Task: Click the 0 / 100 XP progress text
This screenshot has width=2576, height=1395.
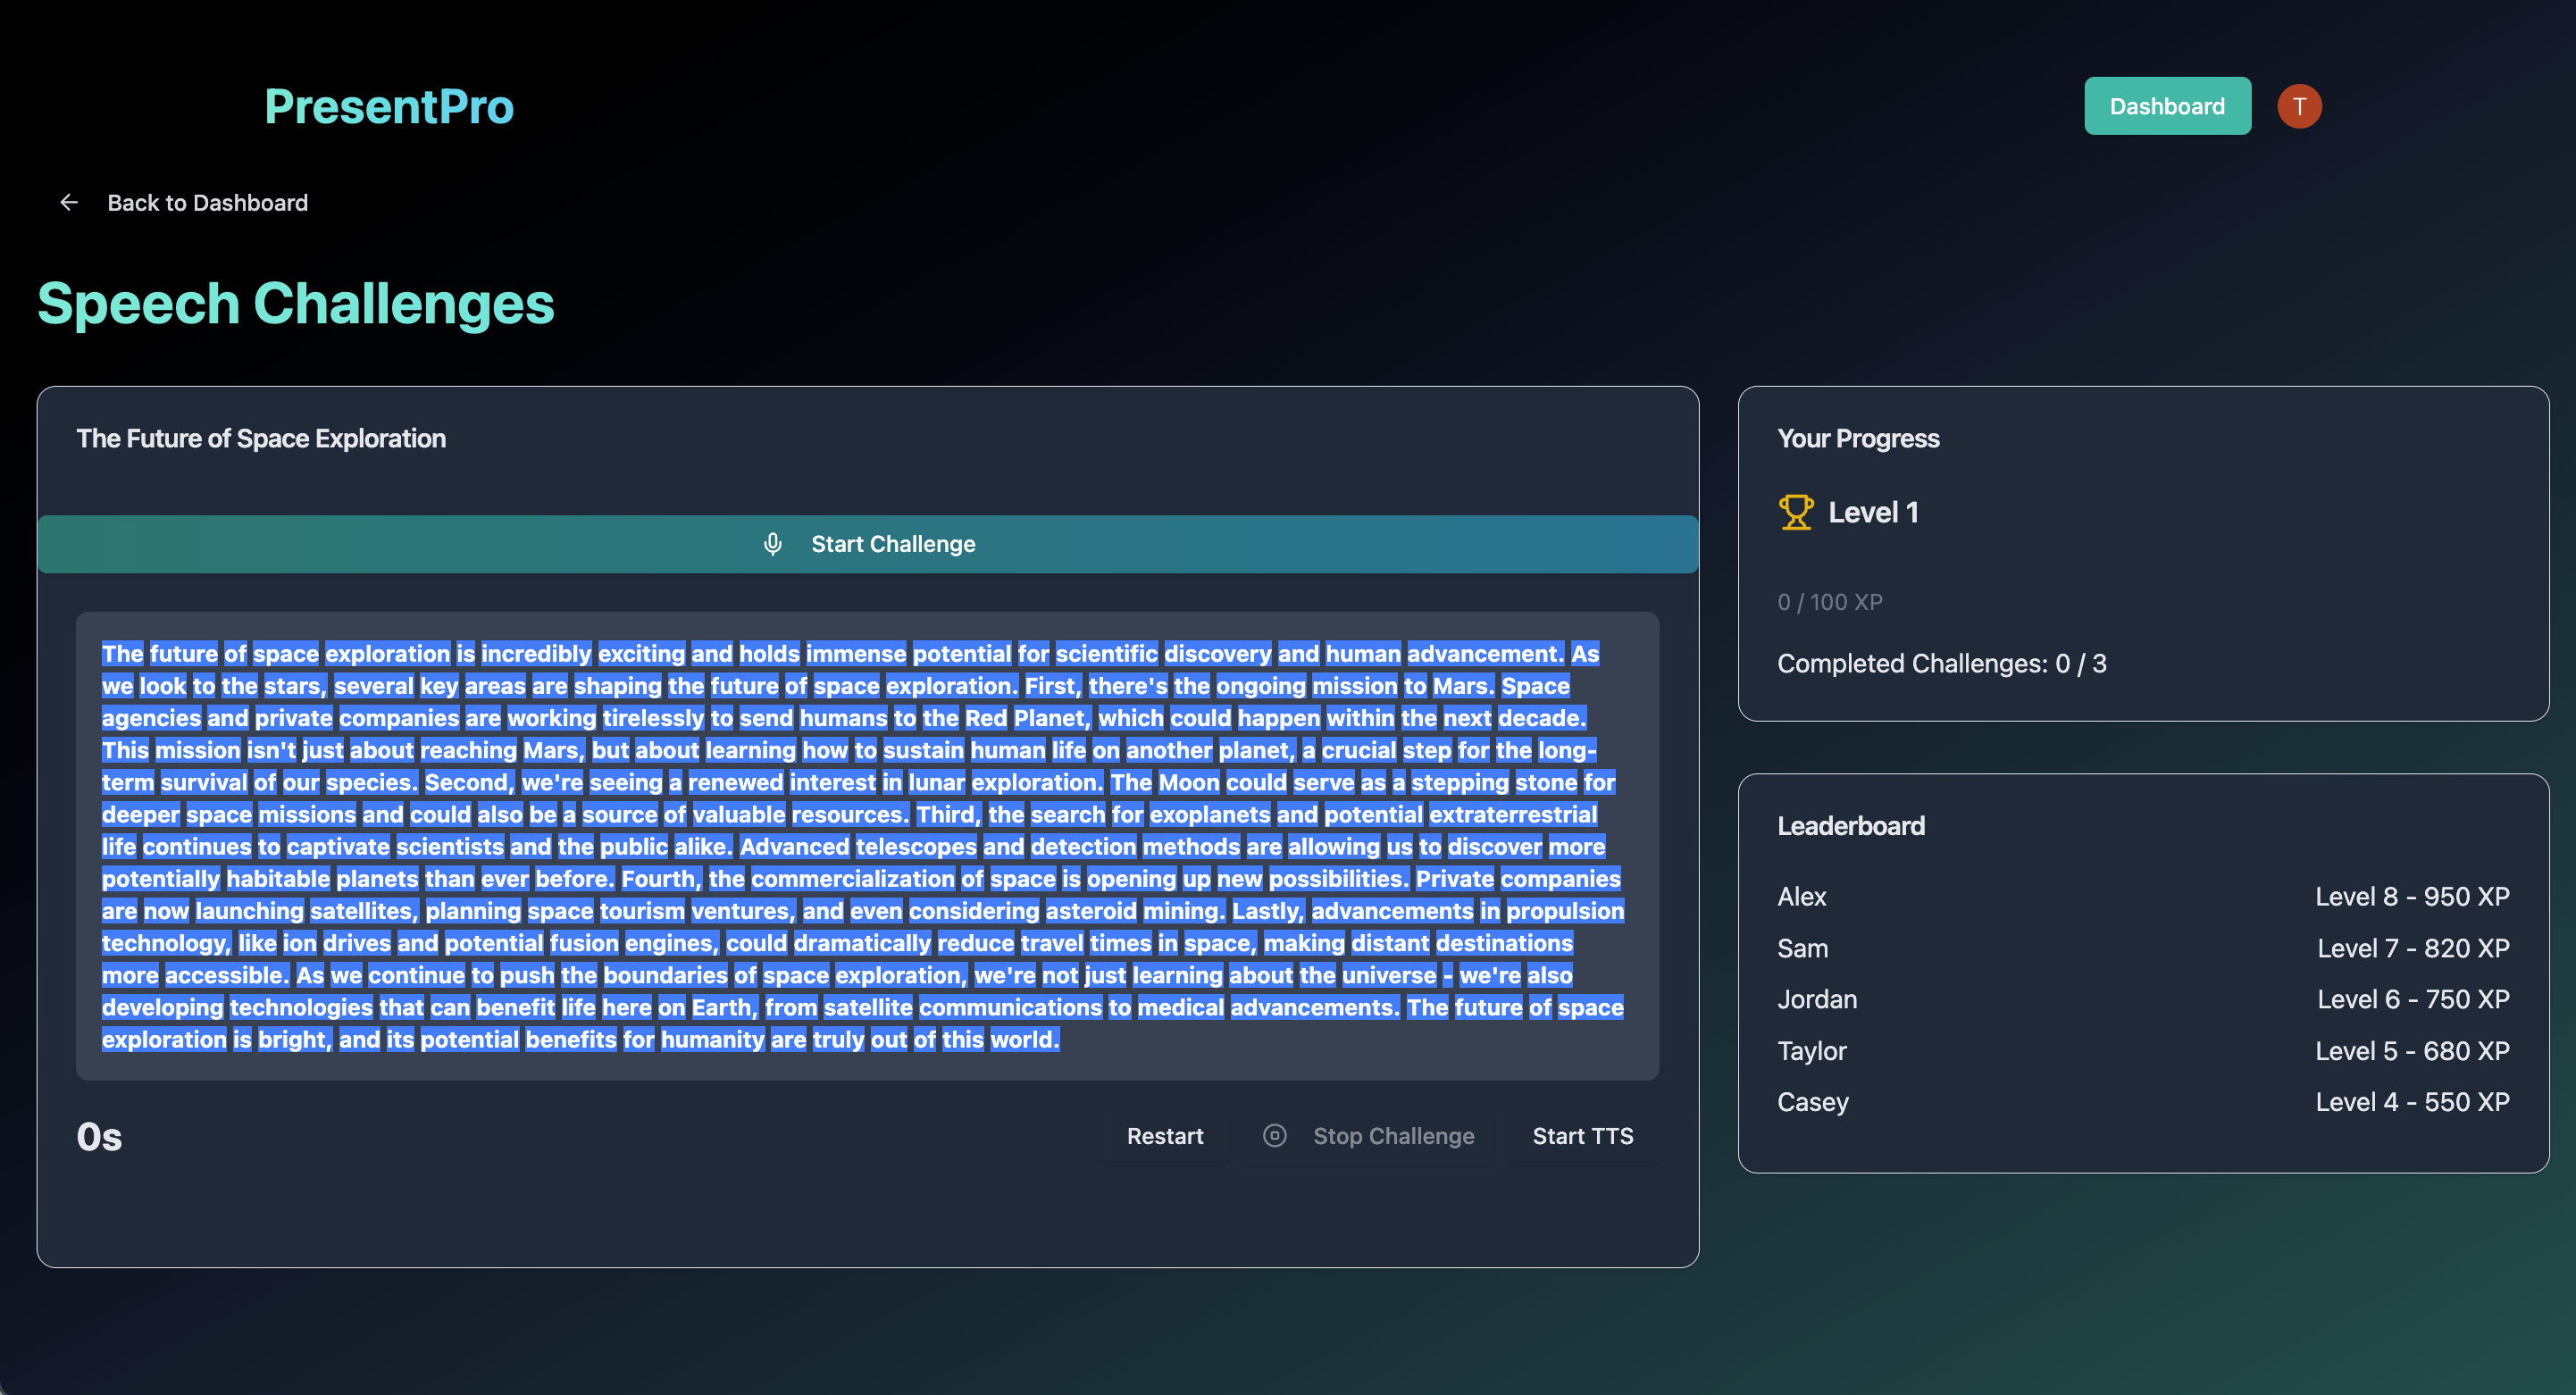Action: [x=1829, y=602]
